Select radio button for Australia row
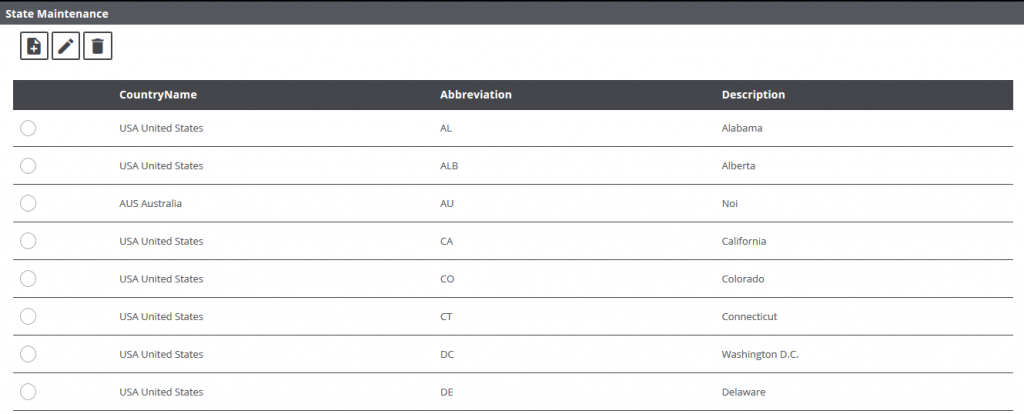The image size is (1024, 414). click(x=28, y=203)
